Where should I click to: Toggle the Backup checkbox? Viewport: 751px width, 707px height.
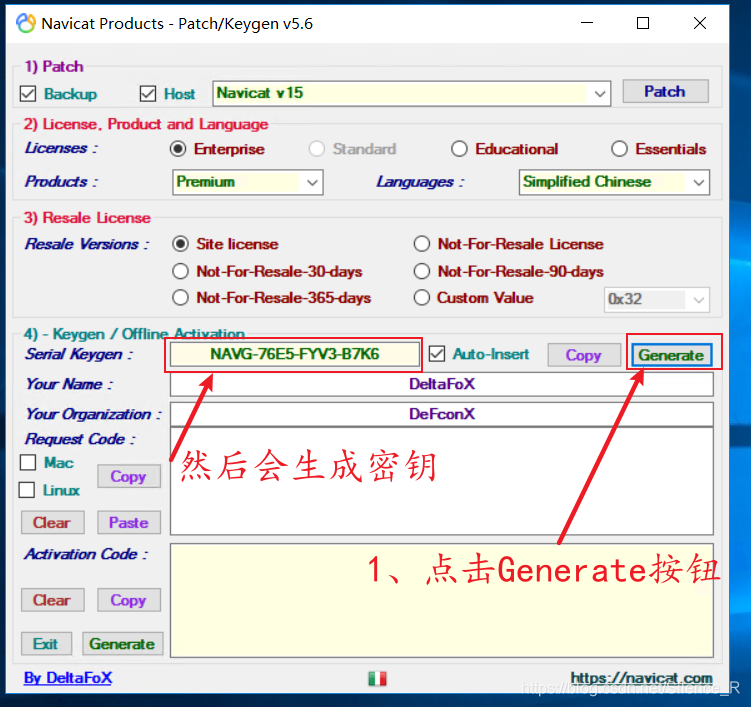(28, 94)
